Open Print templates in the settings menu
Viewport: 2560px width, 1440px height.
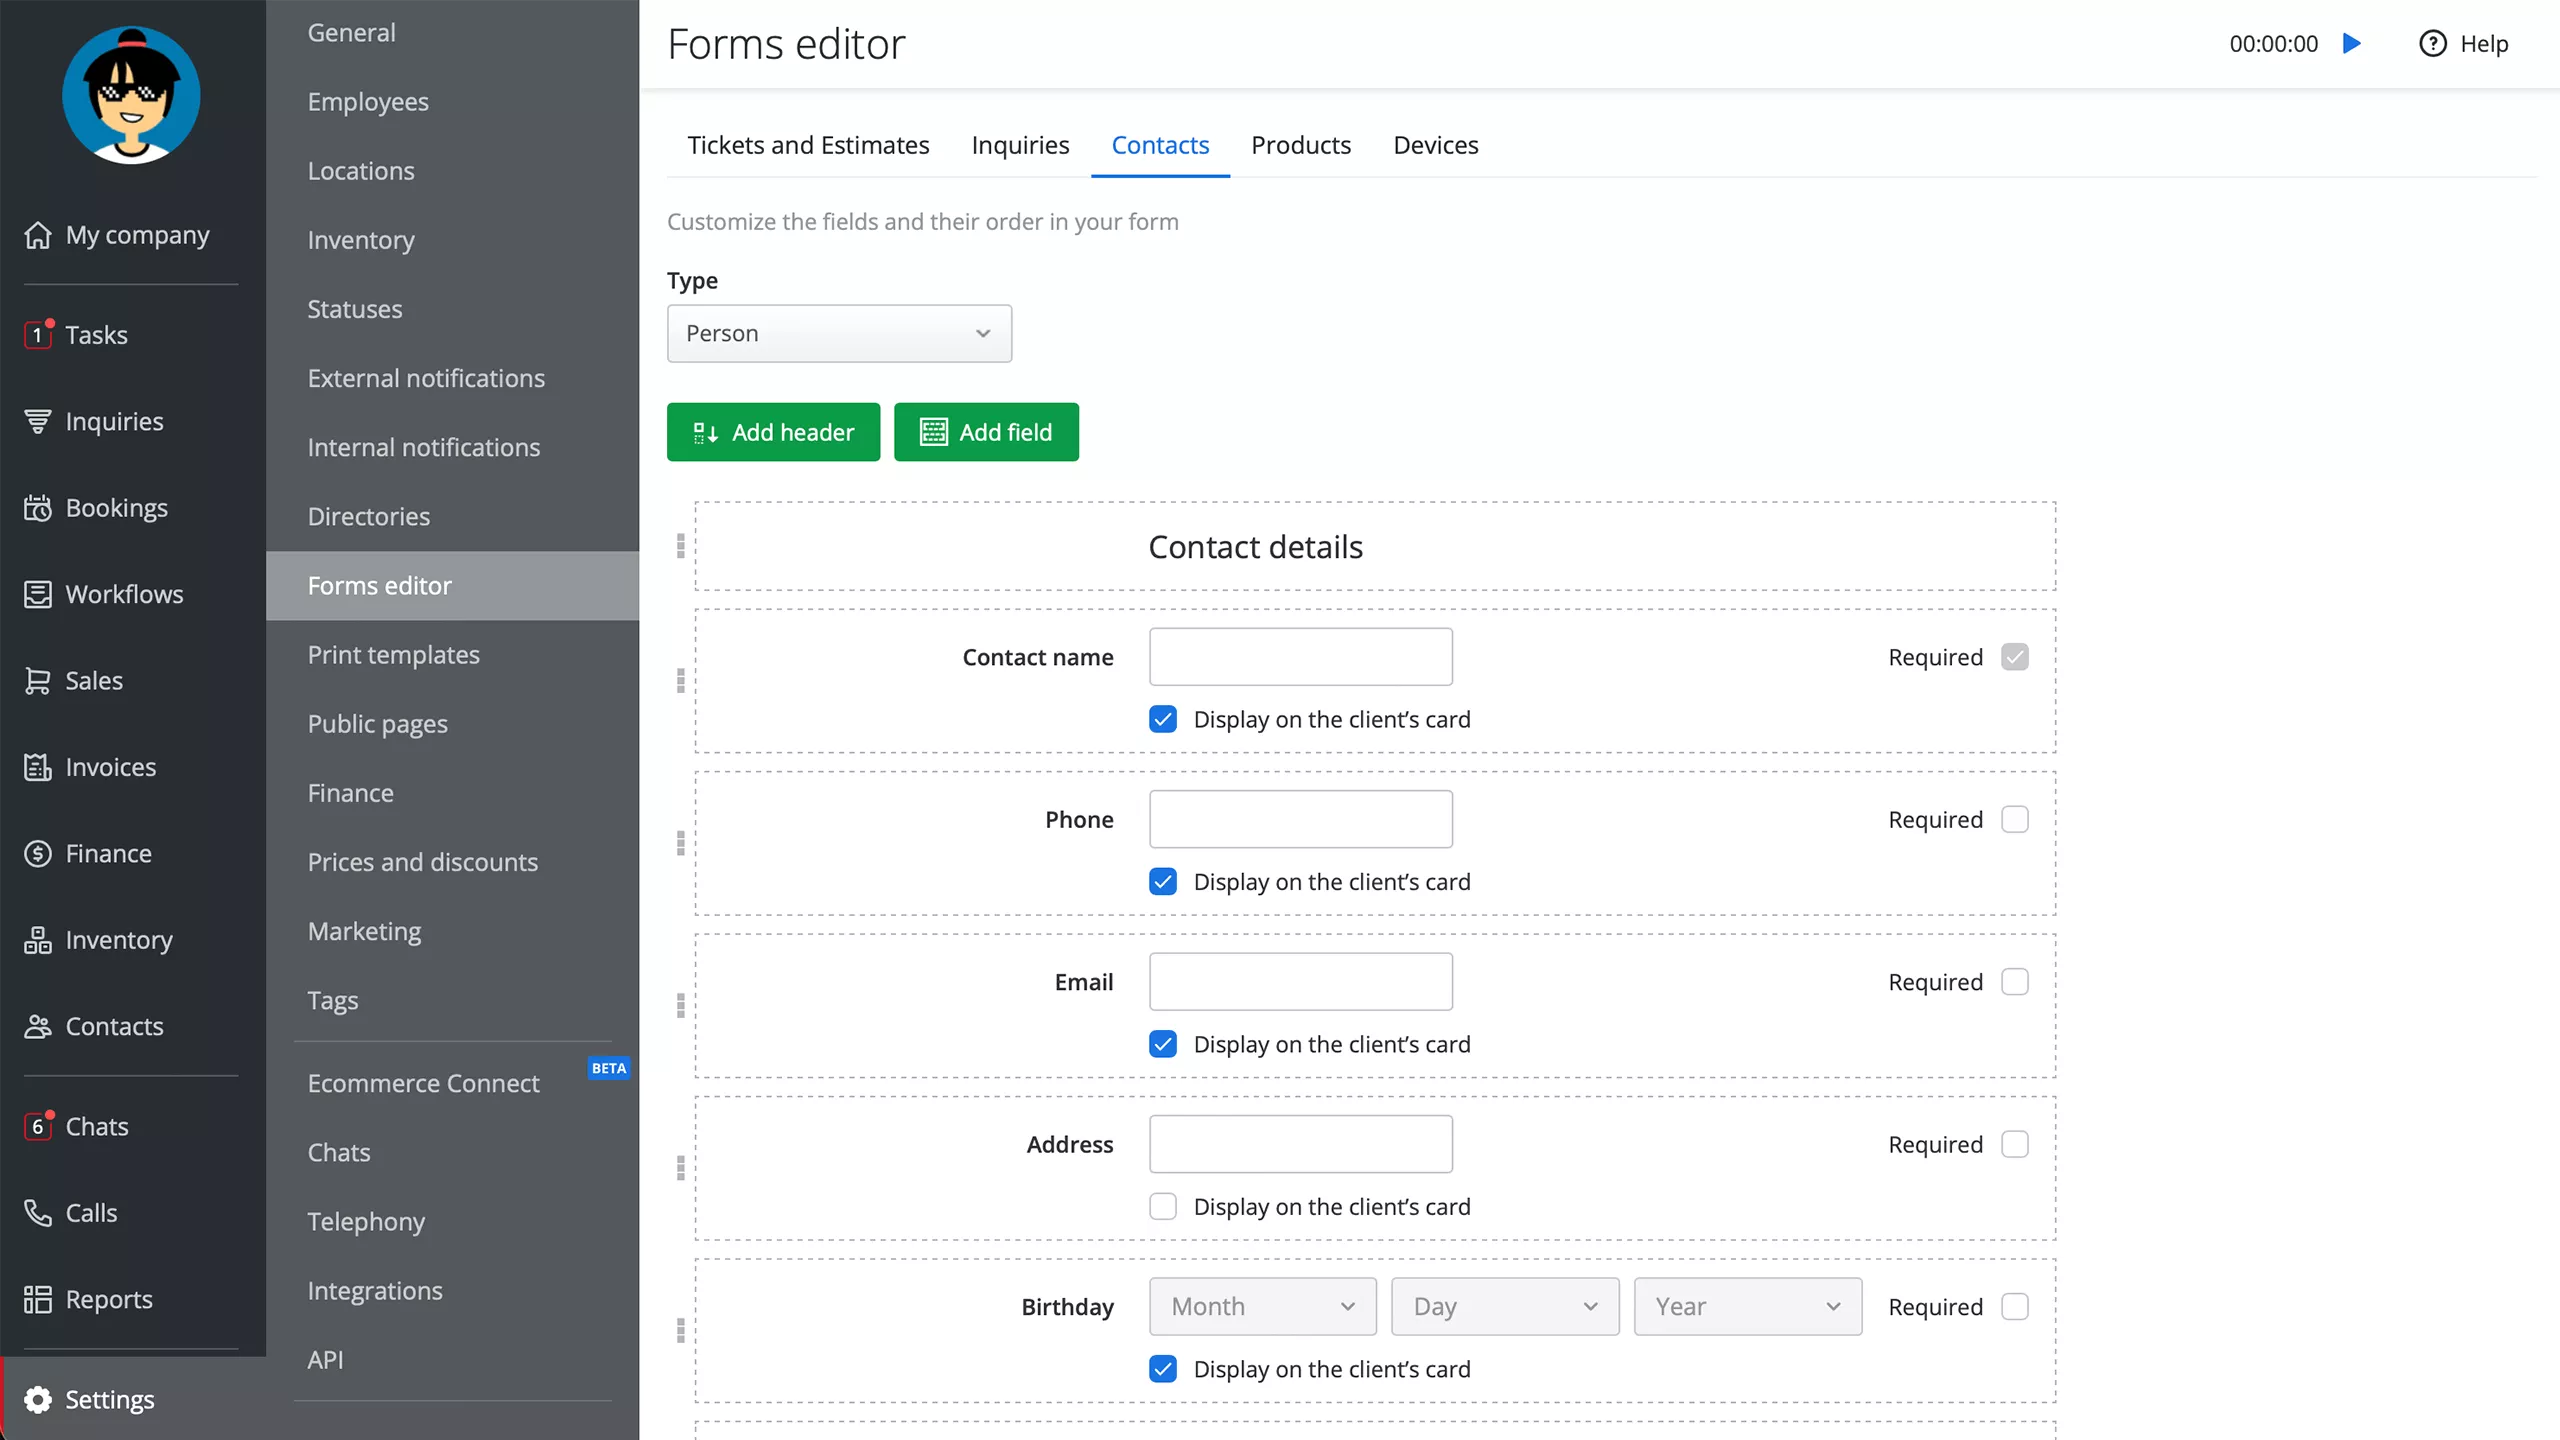(393, 654)
